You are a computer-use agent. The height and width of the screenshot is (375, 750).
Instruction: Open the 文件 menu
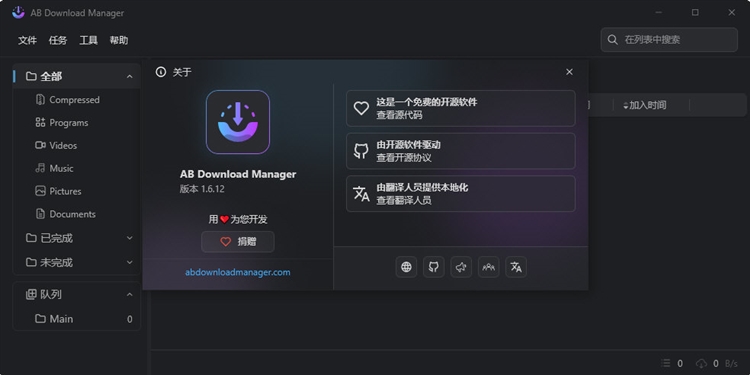[x=27, y=41]
